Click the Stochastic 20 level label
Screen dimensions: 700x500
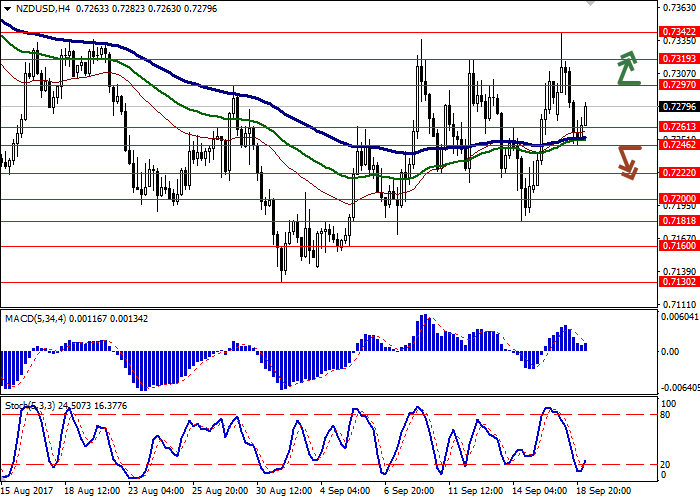665,465
